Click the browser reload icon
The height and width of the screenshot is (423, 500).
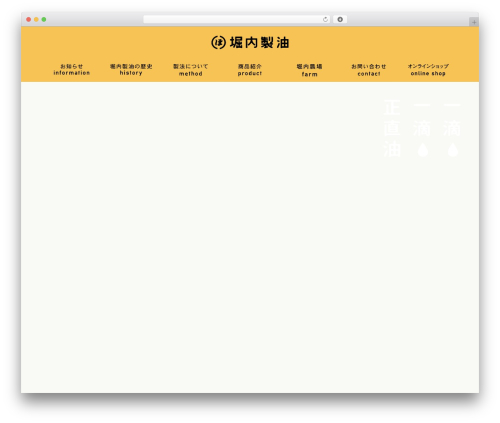tap(325, 20)
